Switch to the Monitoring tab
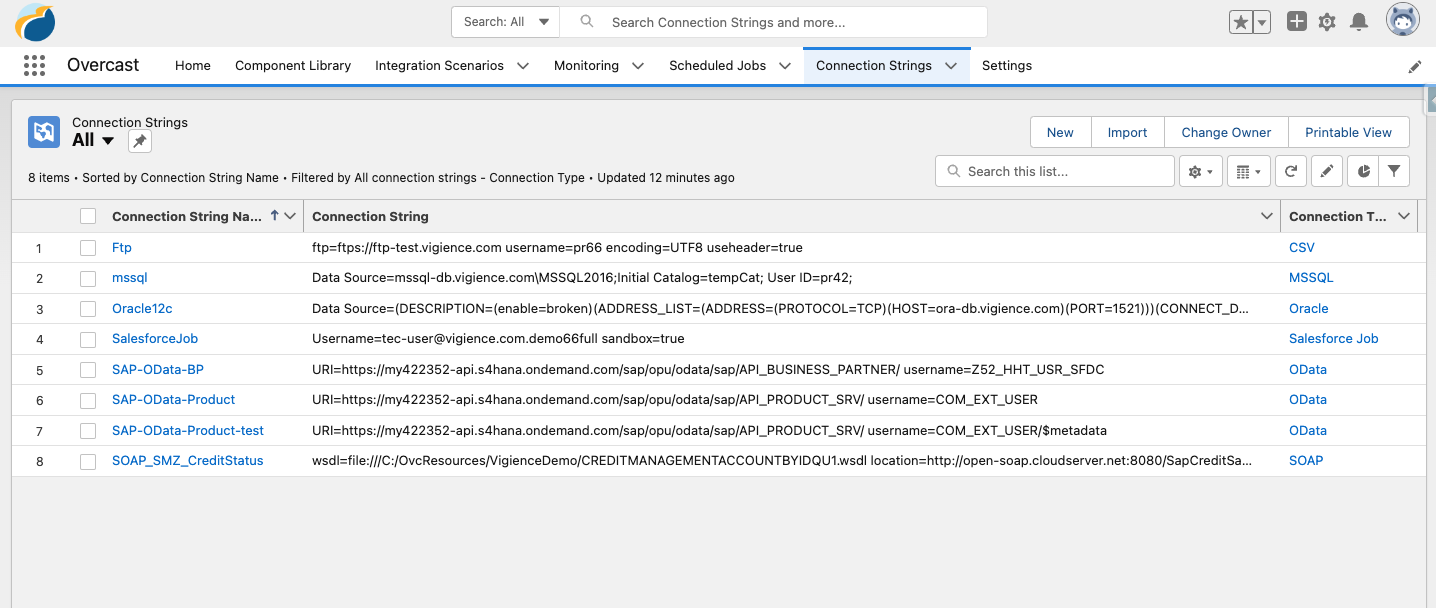The width and height of the screenshot is (1436, 608). pyautogui.click(x=586, y=66)
